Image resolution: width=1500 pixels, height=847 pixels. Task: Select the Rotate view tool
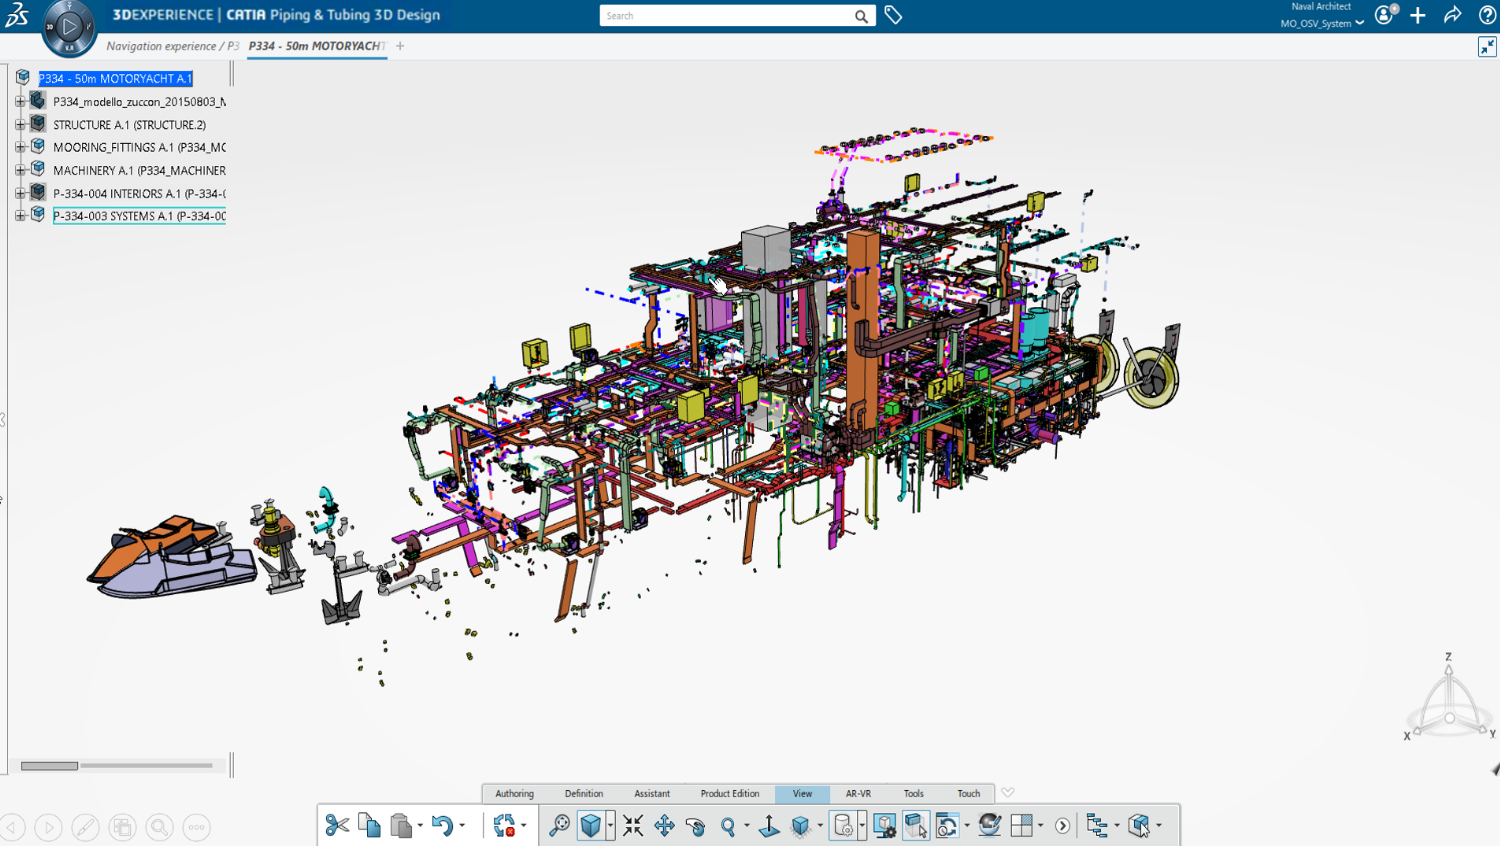tap(697, 824)
